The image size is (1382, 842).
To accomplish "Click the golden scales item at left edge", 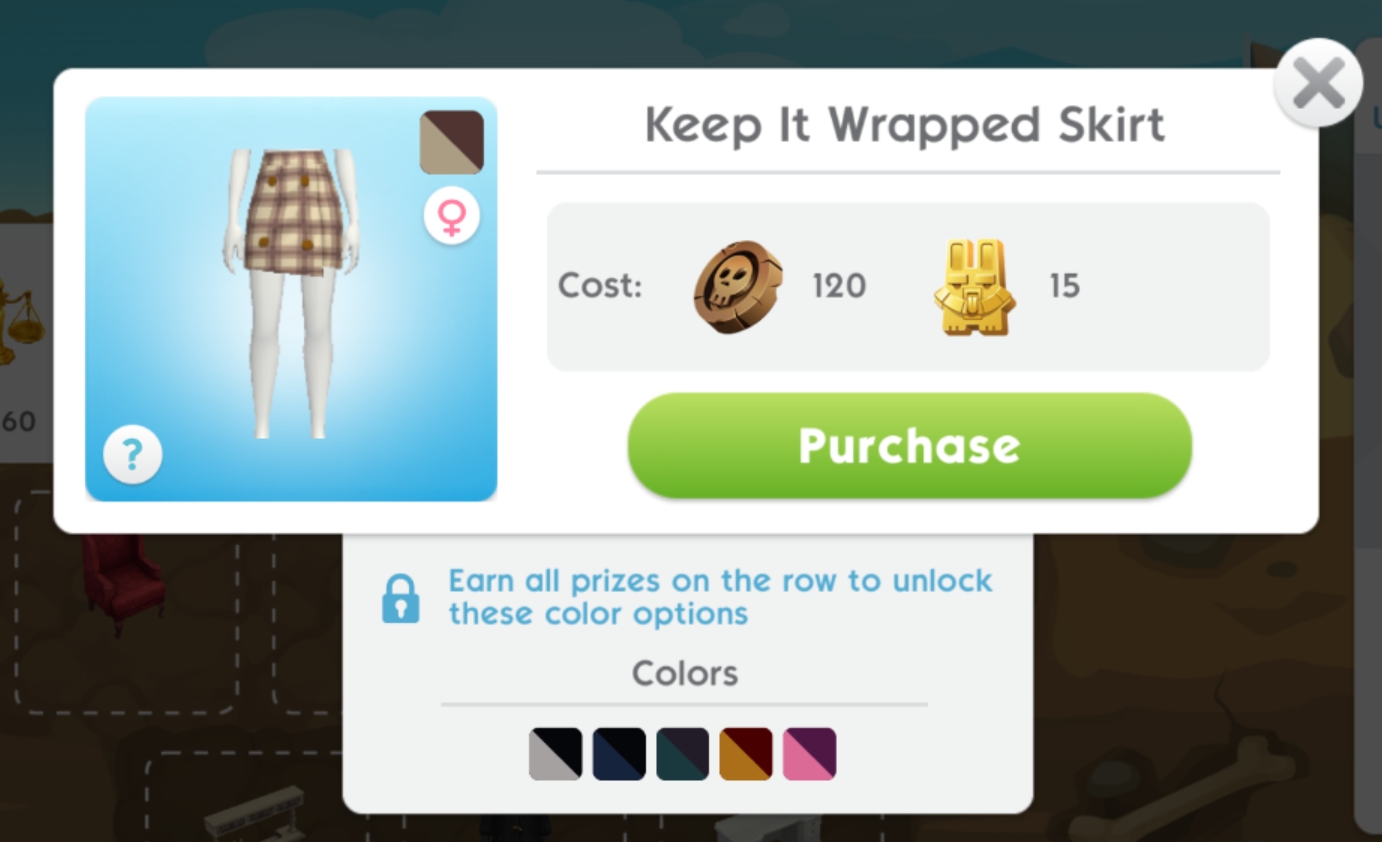I will pyautogui.click(x=20, y=322).
